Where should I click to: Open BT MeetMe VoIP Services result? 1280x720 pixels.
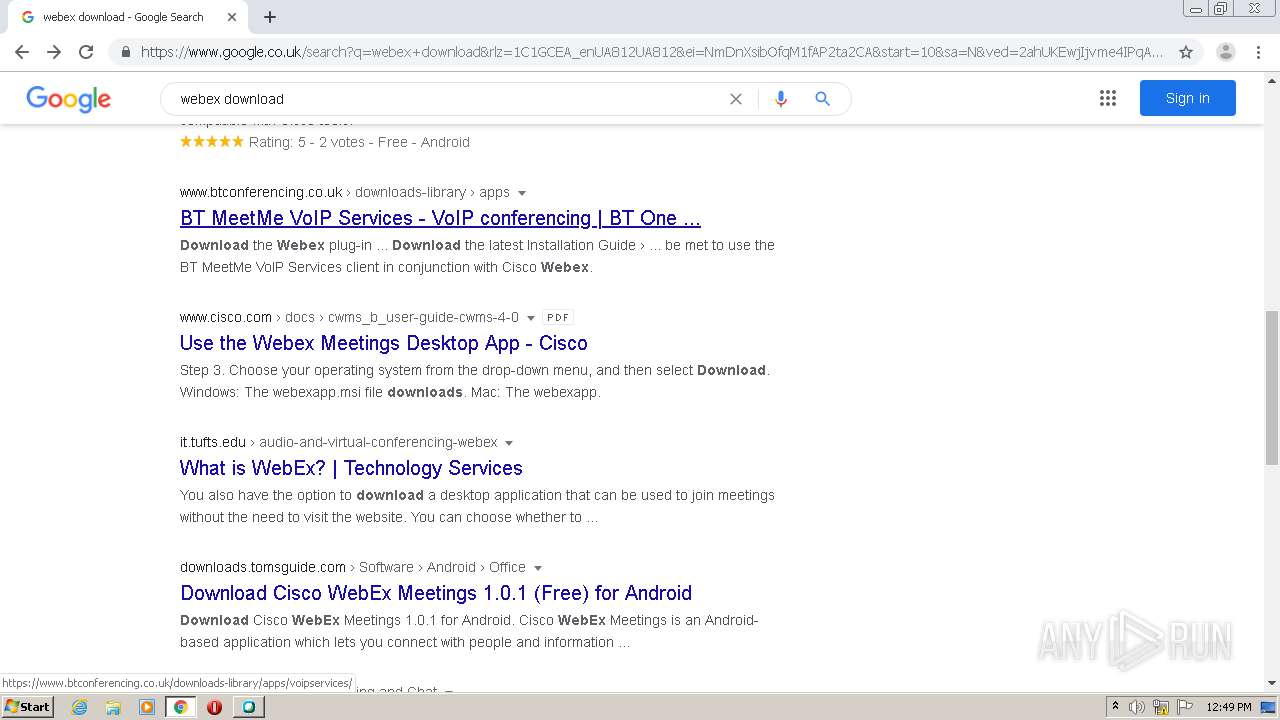tap(440, 218)
